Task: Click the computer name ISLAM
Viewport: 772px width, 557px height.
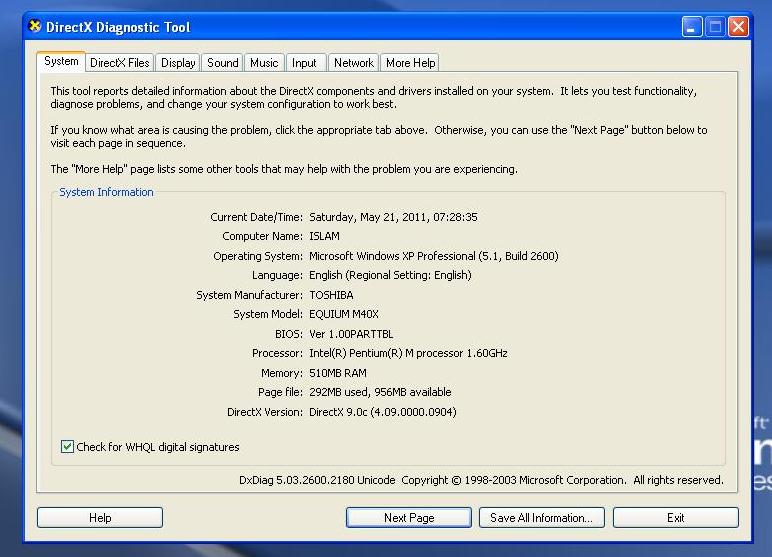Action: point(324,236)
